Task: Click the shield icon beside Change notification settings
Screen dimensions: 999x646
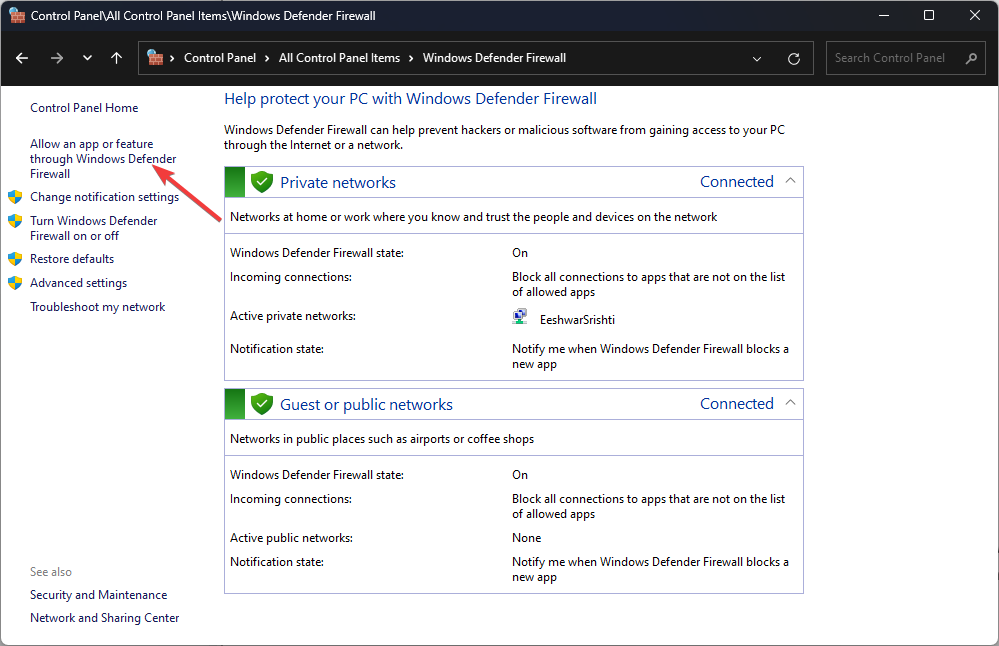Action: coord(14,196)
